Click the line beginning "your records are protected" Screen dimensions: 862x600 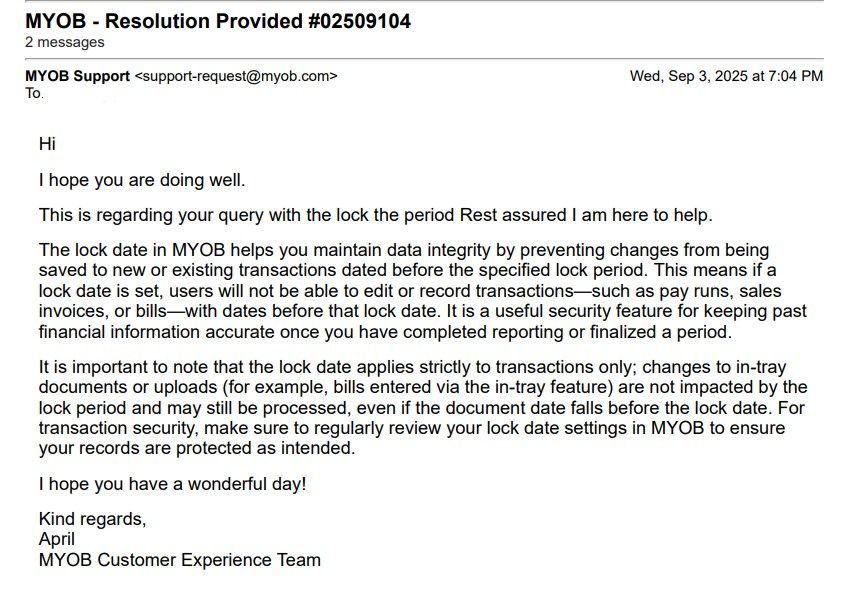[x=196, y=448]
